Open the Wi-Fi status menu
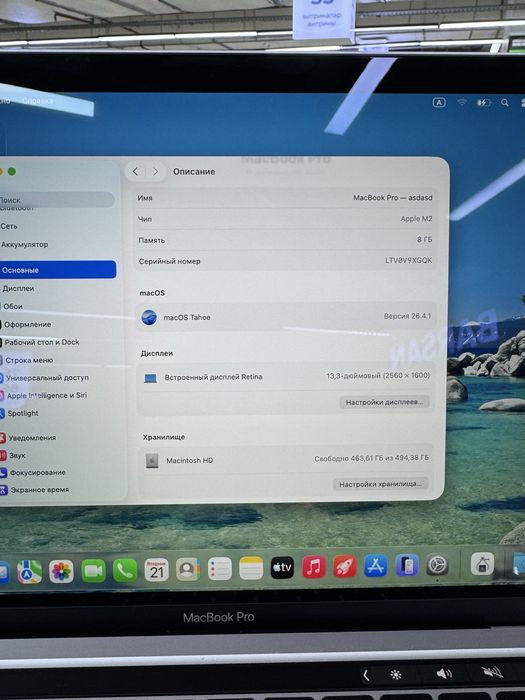Viewport: 525px width, 700px height. (462, 103)
